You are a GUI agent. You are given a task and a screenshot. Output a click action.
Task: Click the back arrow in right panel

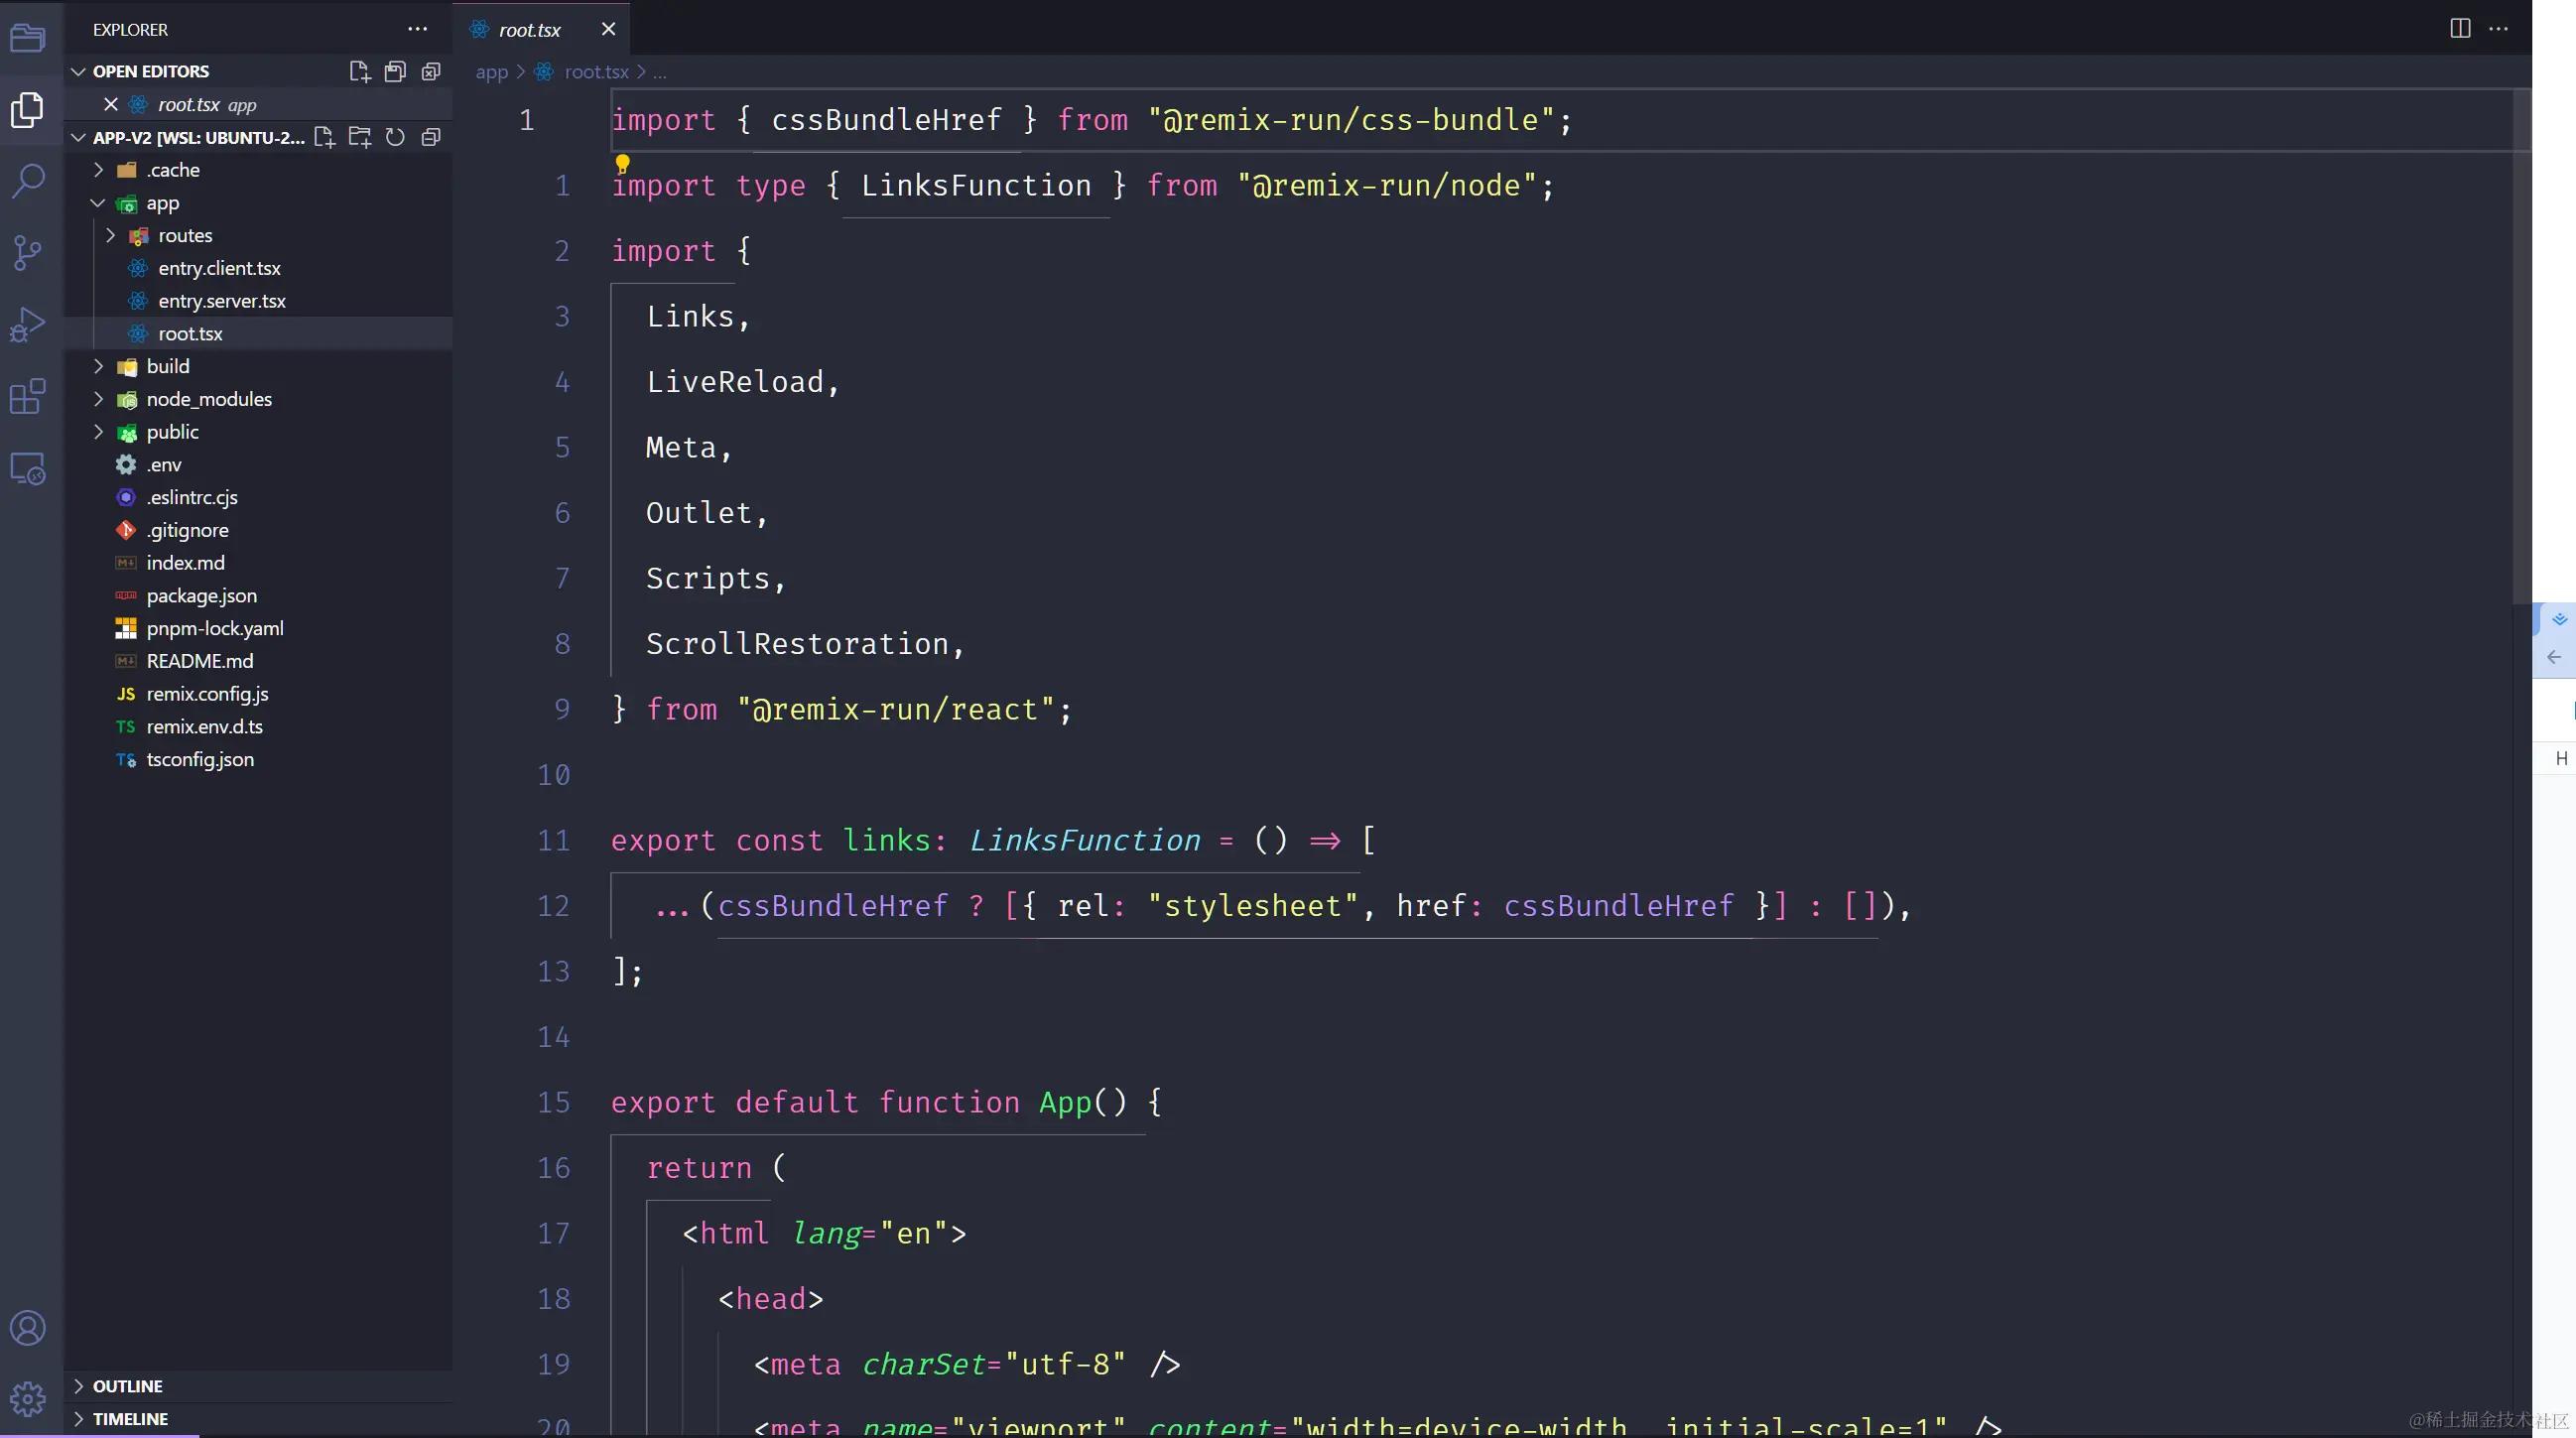tap(2554, 657)
